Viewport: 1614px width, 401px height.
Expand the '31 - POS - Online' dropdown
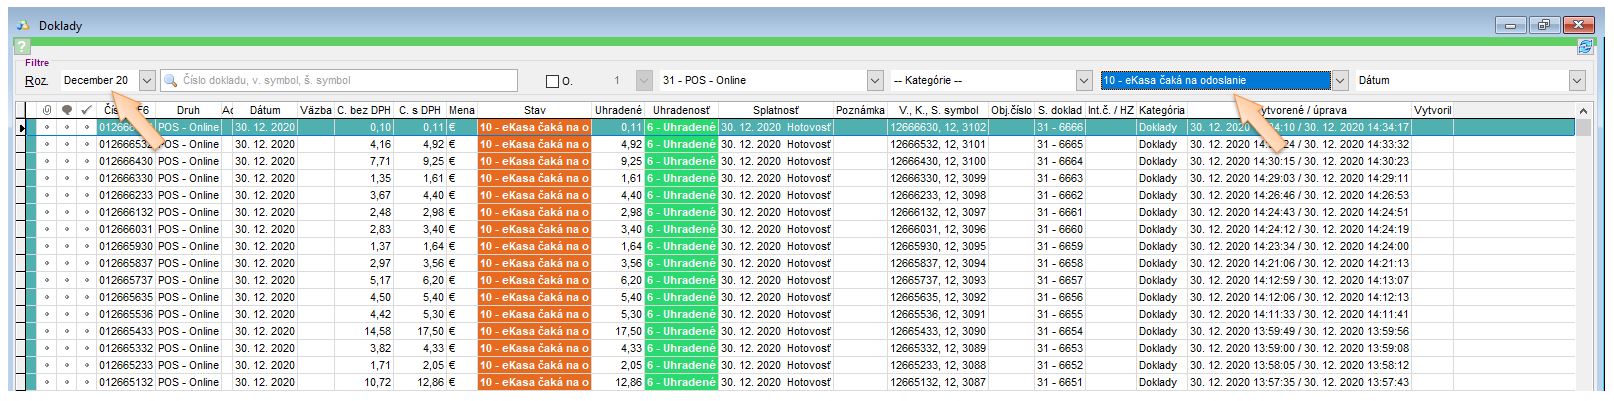pos(875,80)
